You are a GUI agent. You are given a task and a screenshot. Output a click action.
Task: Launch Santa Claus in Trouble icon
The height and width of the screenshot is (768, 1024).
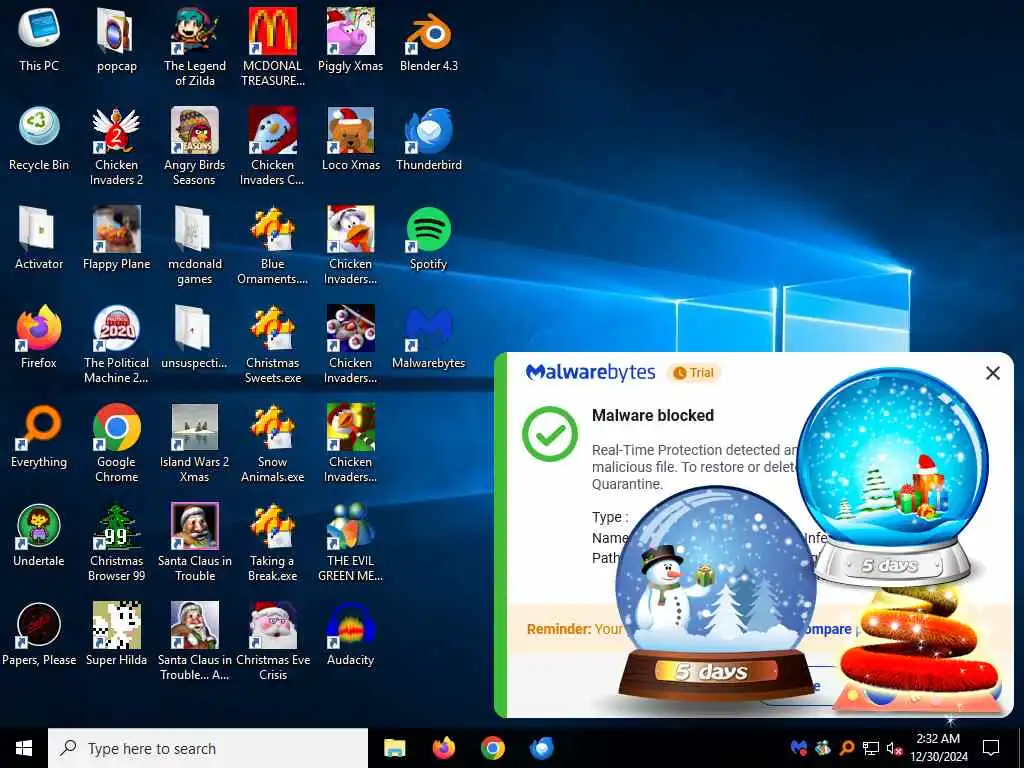tap(195, 543)
